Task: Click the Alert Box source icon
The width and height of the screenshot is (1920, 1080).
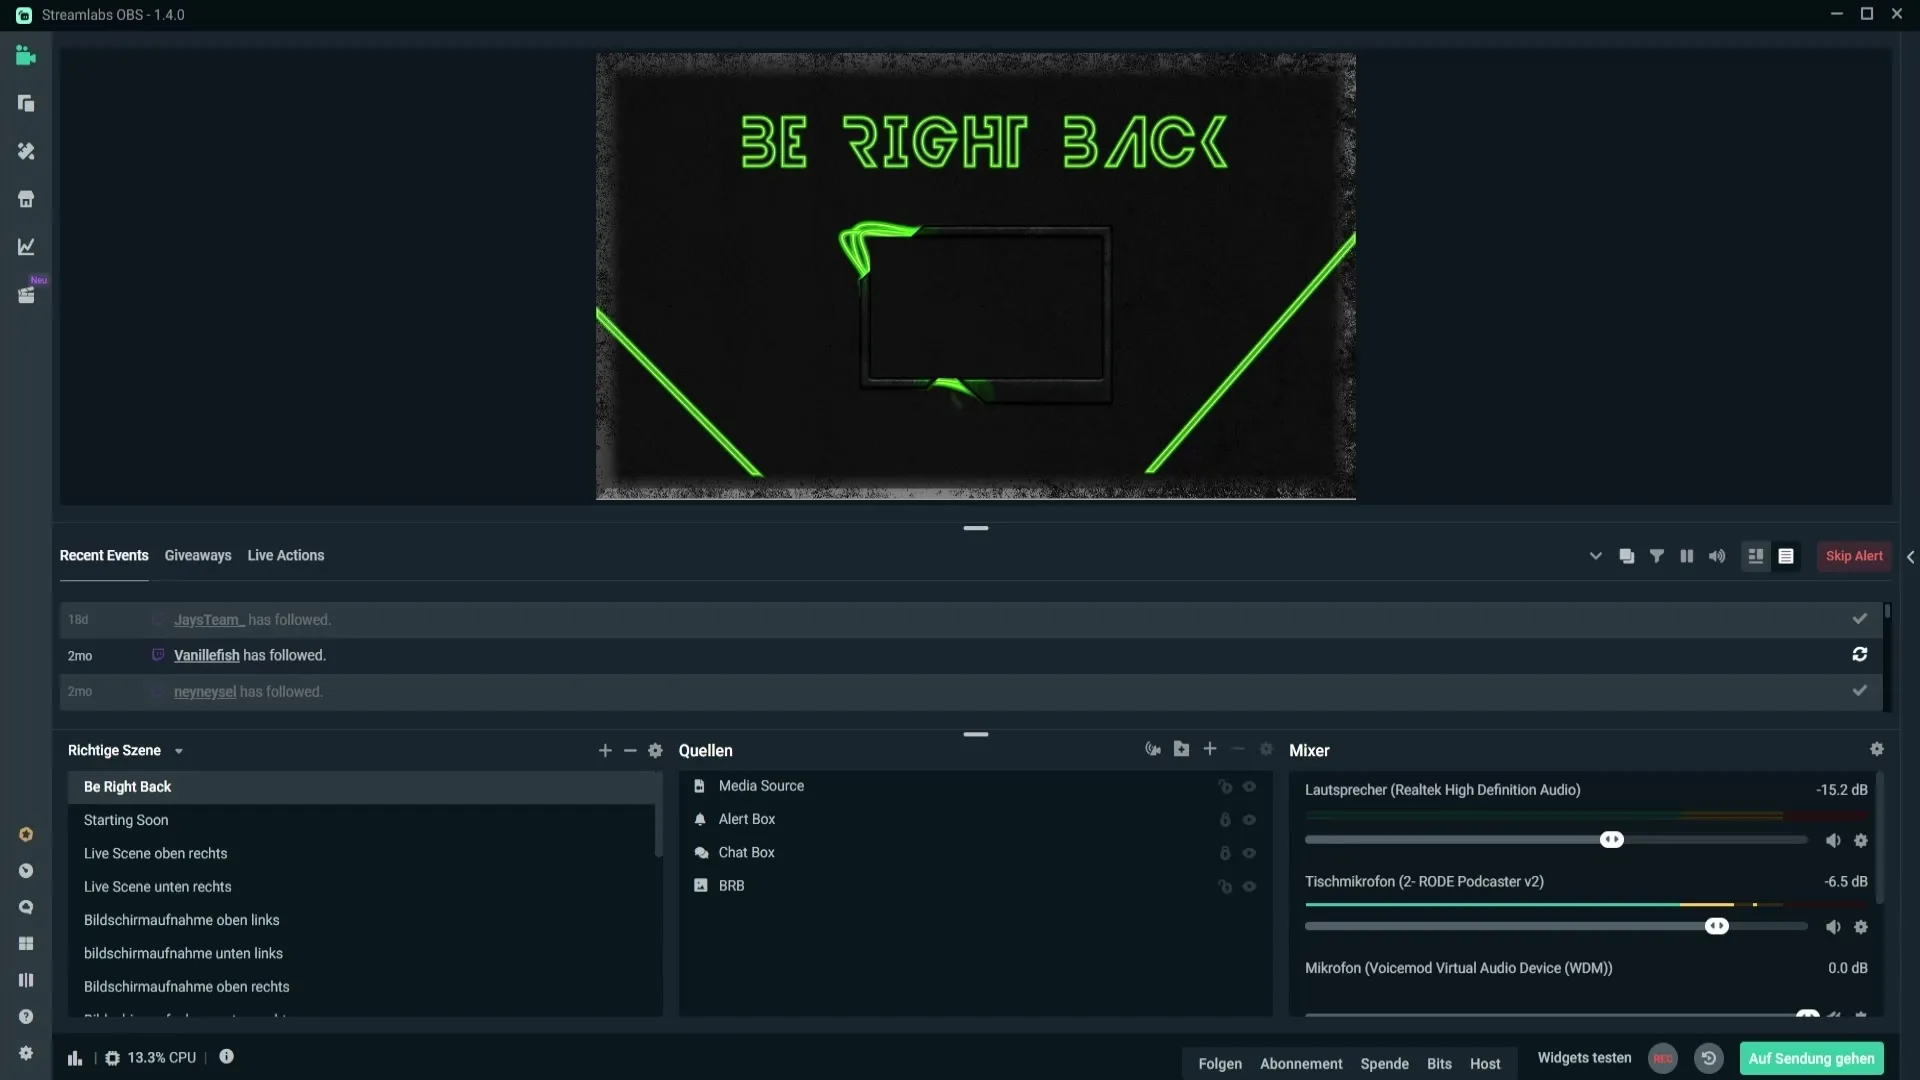Action: coord(700,819)
